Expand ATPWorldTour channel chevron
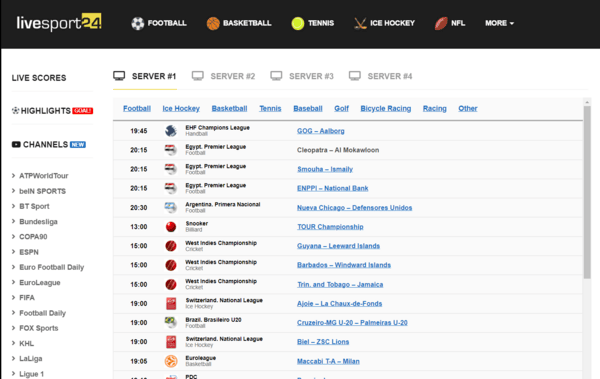 pyautogui.click(x=13, y=175)
